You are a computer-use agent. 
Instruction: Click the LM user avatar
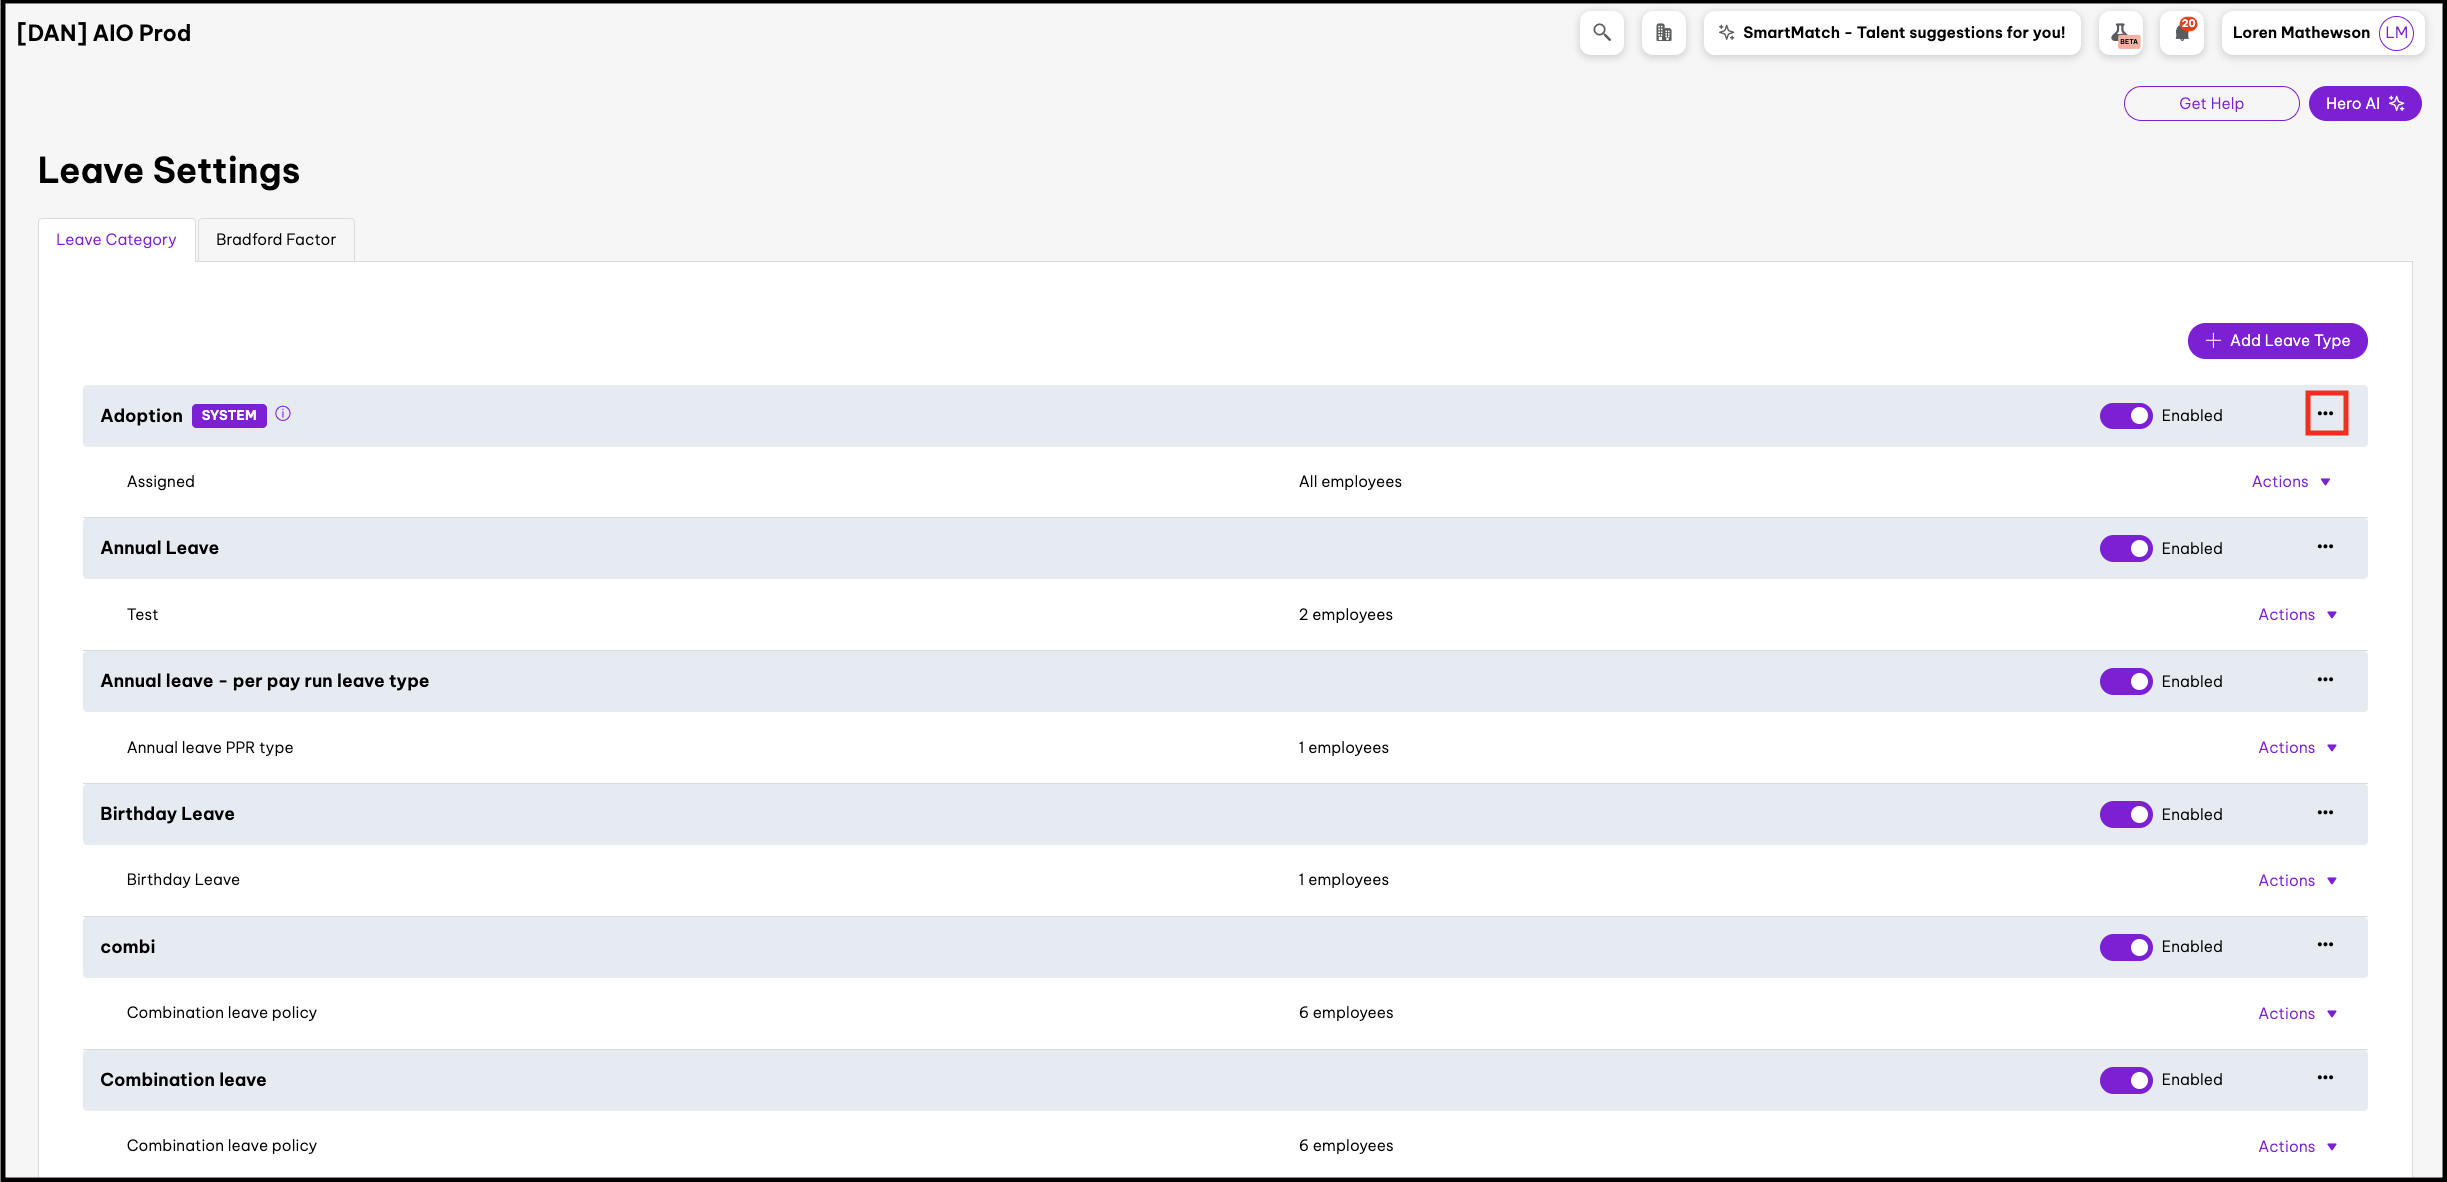pyautogui.click(x=2396, y=33)
